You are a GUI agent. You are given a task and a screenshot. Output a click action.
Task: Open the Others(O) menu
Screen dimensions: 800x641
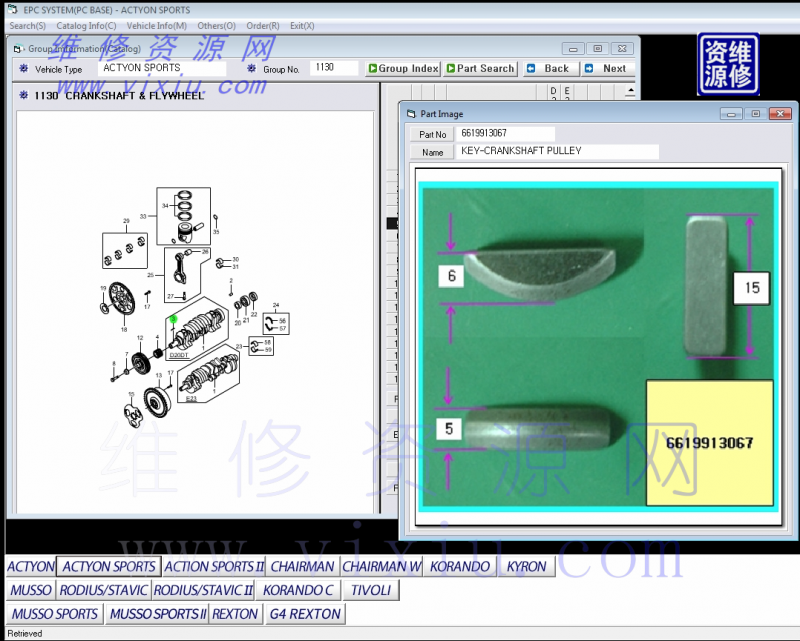pos(216,26)
